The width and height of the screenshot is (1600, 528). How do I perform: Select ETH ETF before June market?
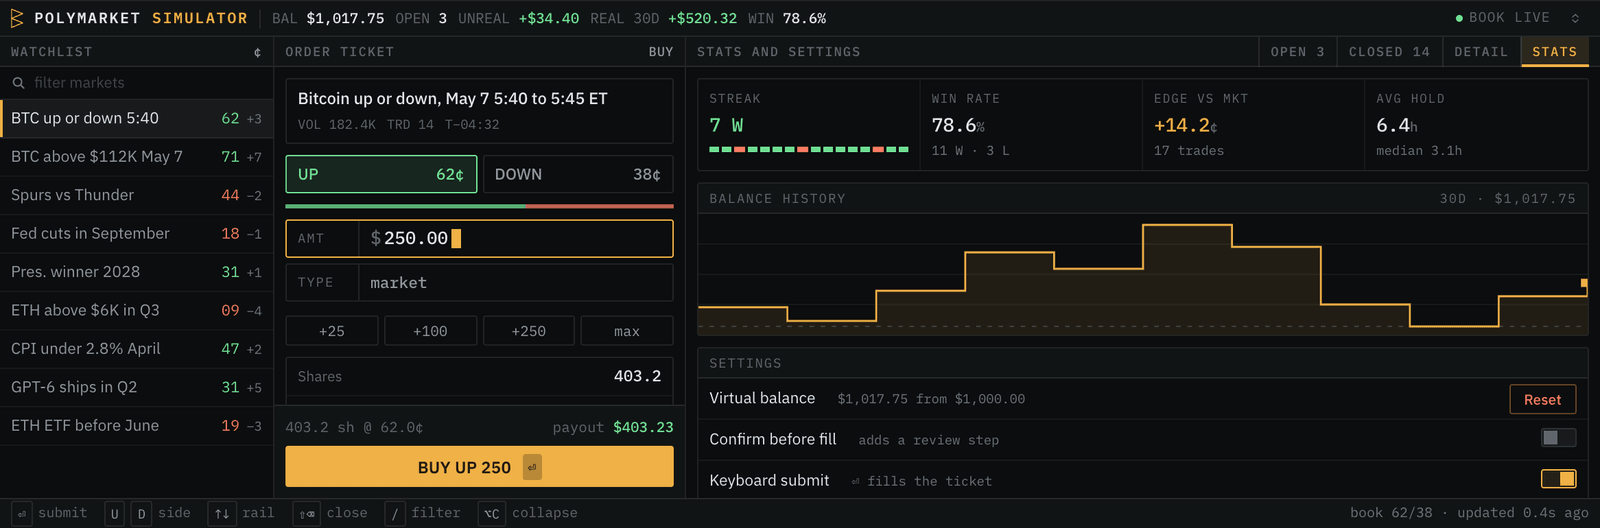[137, 426]
